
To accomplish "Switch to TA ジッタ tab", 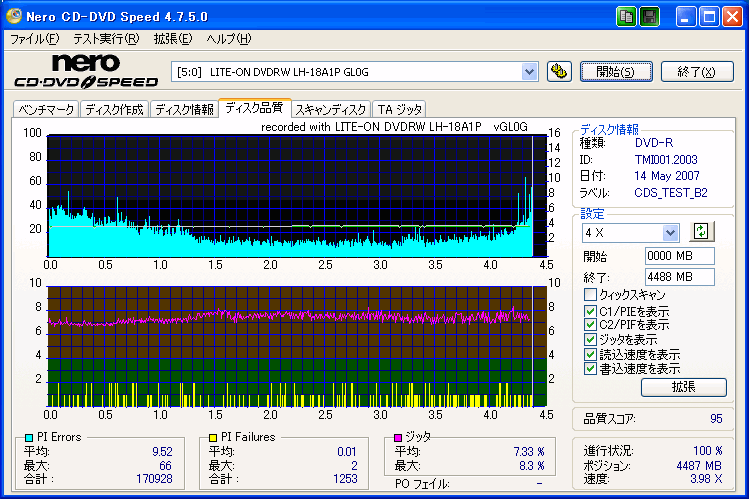I will pos(399,109).
